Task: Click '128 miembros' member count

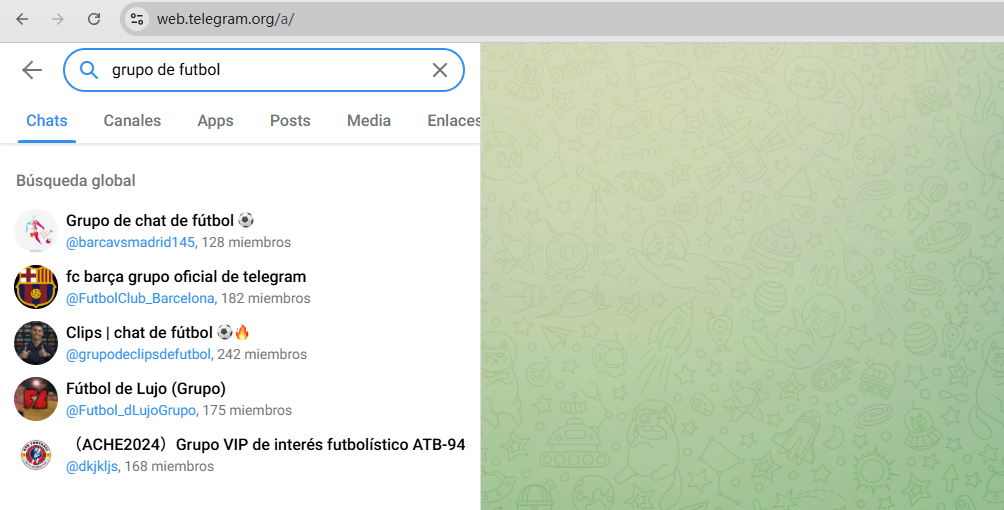Action: [x=246, y=242]
